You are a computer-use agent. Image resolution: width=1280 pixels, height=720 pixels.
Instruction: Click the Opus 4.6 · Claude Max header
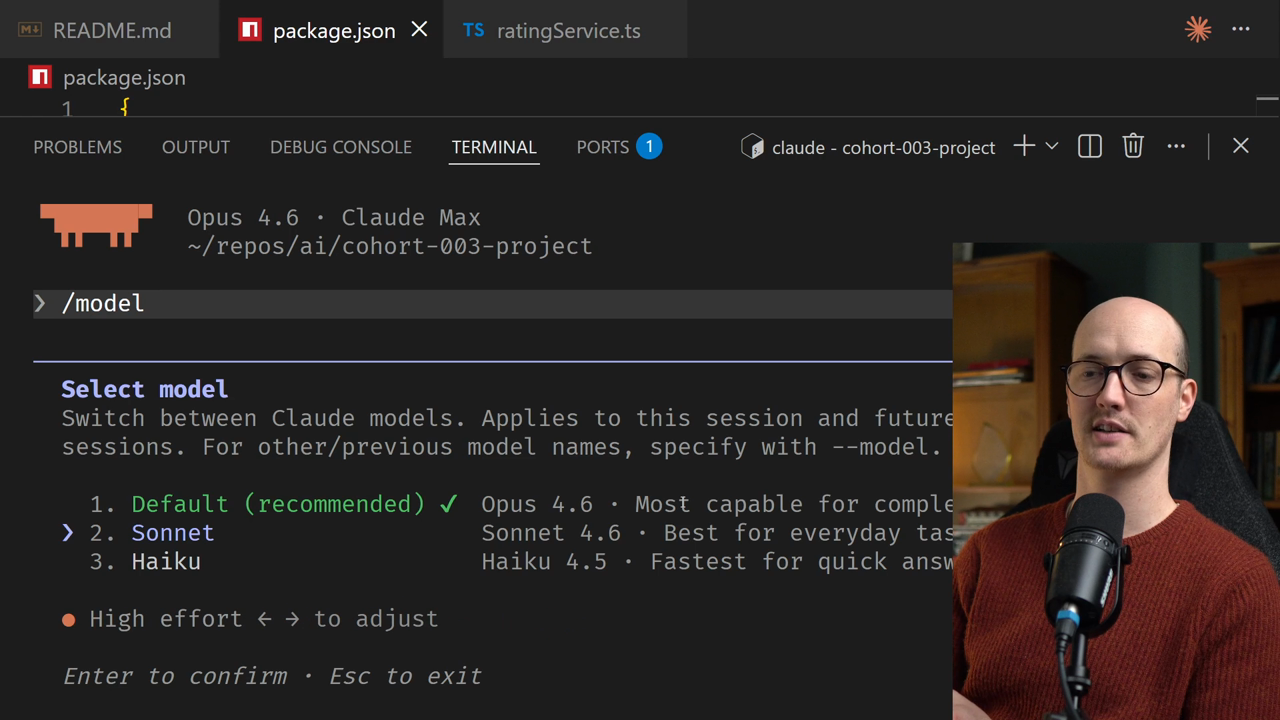pyautogui.click(x=334, y=218)
